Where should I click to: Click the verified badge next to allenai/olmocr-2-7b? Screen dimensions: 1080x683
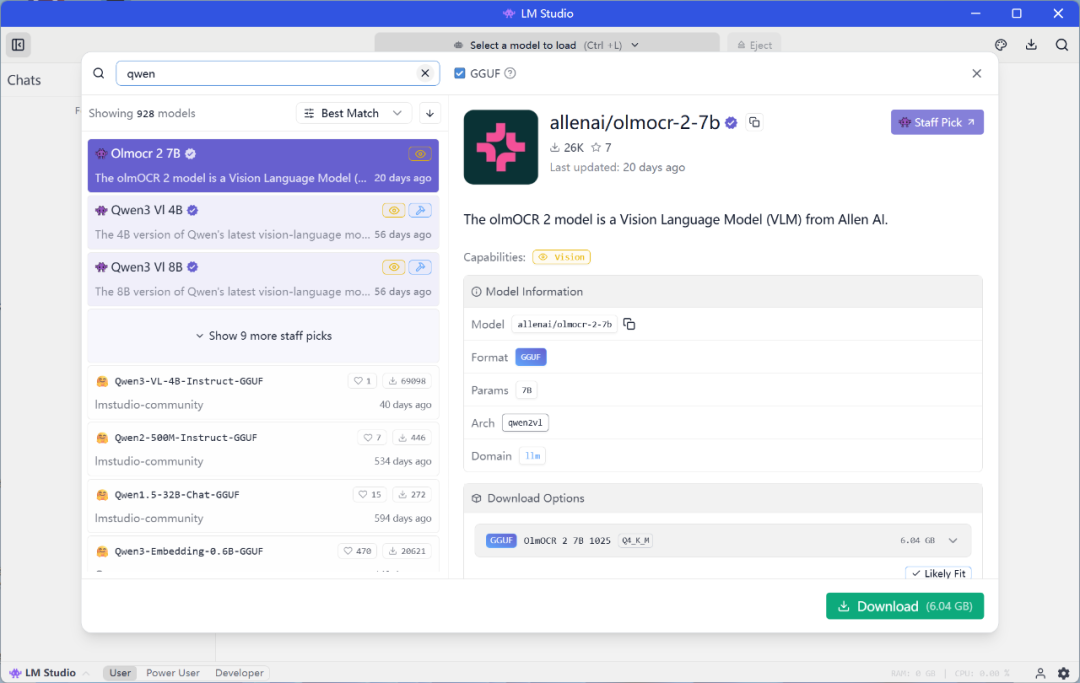(x=731, y=123)
